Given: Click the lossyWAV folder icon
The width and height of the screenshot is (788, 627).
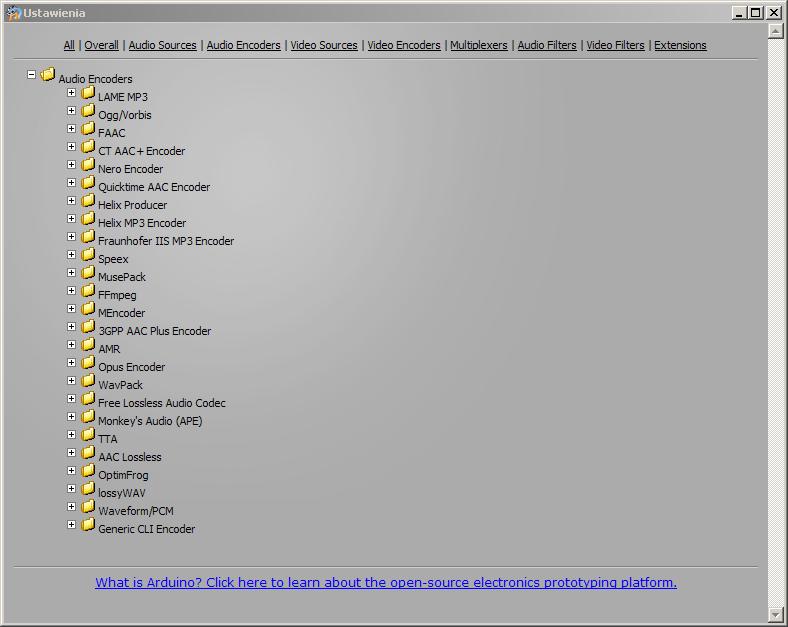Looking at the screenshot, I should tap(88, 489).
